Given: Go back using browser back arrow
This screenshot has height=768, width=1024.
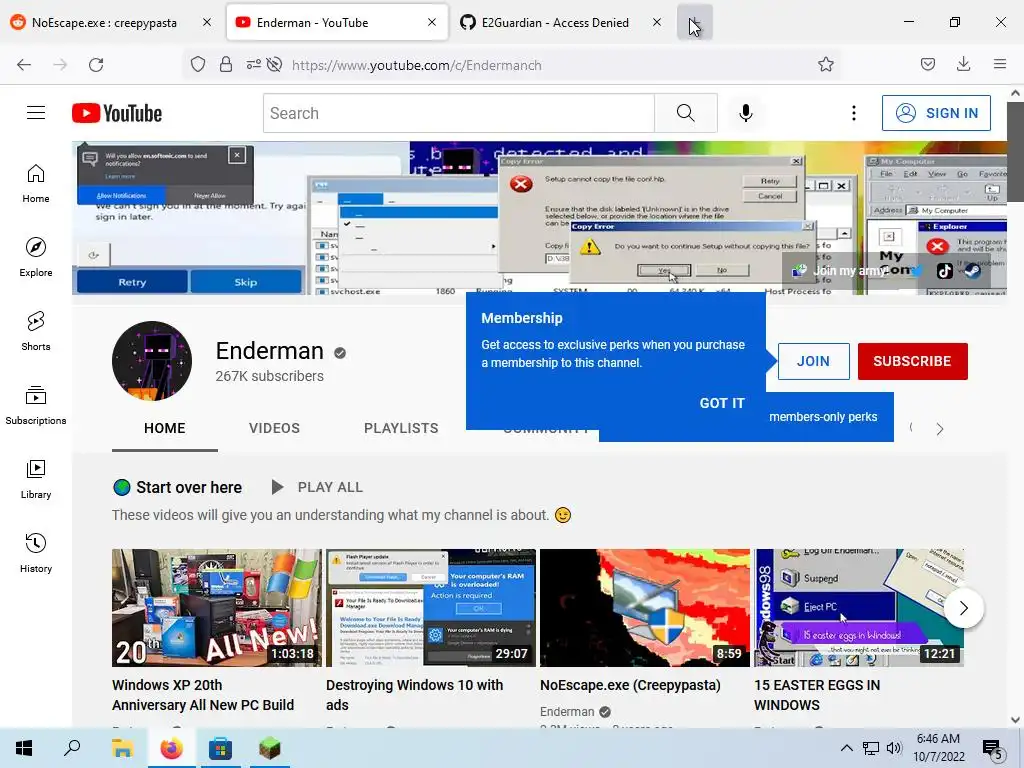Looking at the screenshot, I should 24,65.
